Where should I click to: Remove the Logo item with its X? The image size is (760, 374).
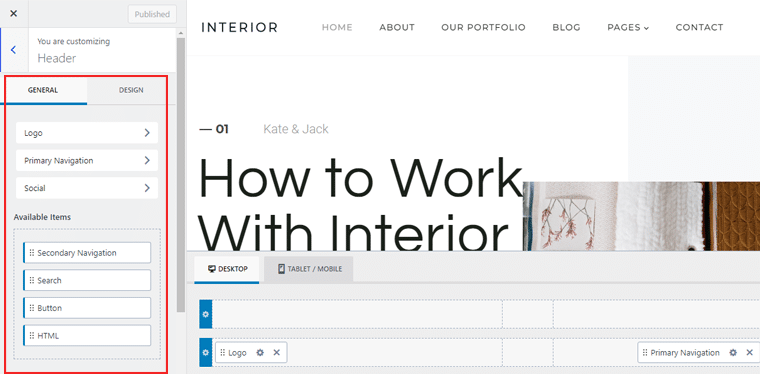pyautogui.click(x=277, y=353)
